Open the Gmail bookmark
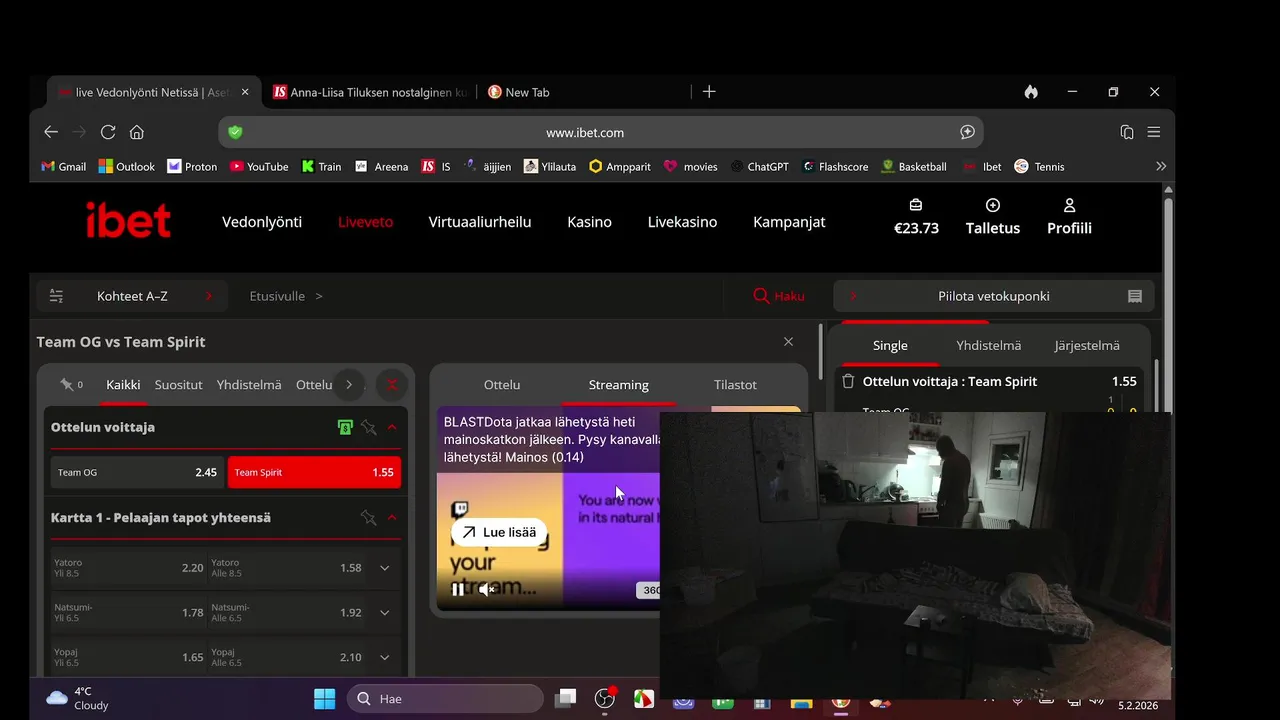The width and height of the screenshot is (1280, 720). click(63, 167)
